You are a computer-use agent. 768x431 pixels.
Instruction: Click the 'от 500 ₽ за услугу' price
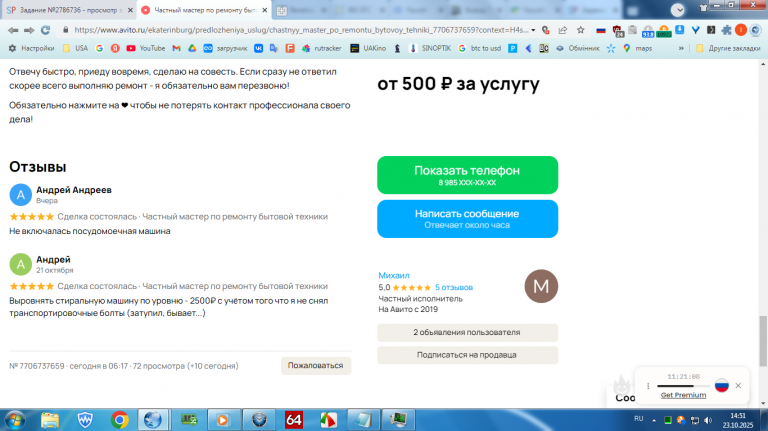tap(458, 84)
